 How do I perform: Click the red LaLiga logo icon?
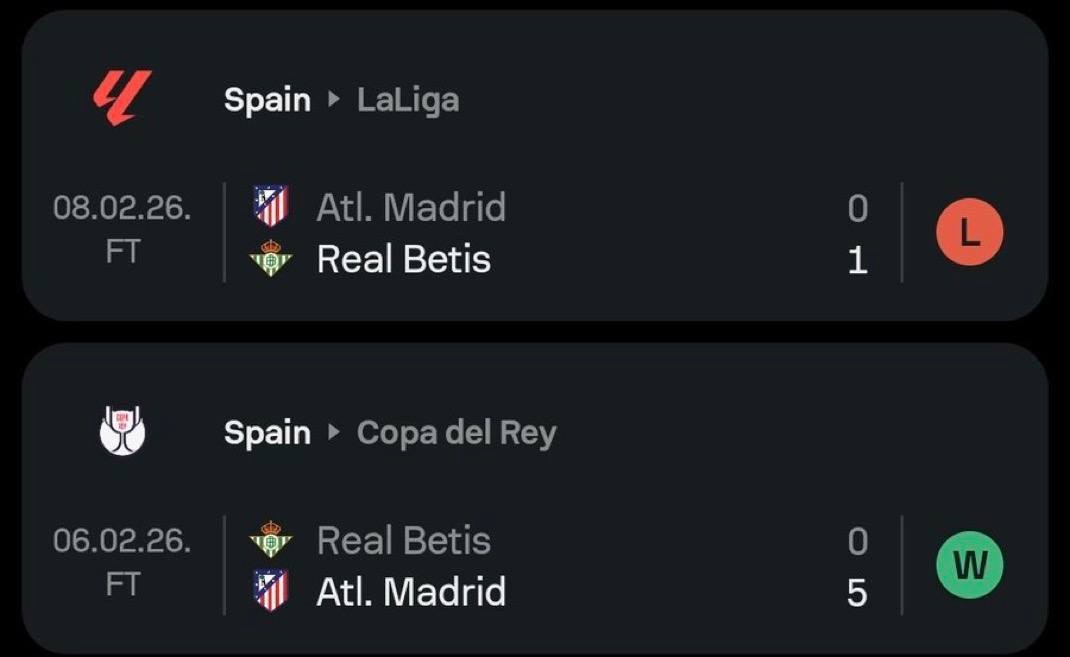[122, 98]
